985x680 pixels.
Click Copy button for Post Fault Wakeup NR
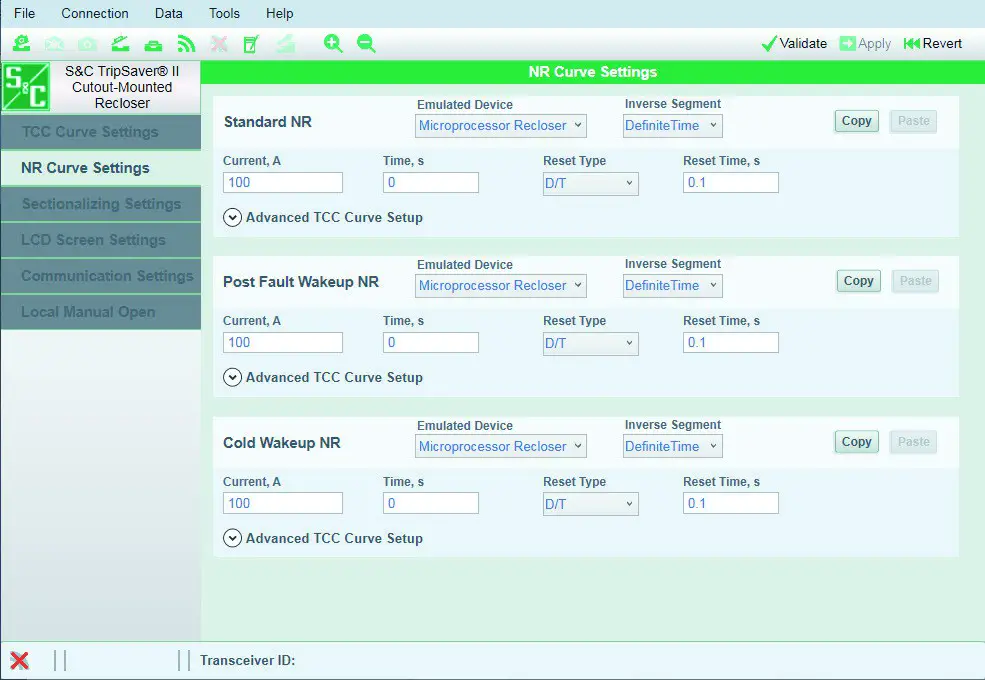tap(858, 281)
